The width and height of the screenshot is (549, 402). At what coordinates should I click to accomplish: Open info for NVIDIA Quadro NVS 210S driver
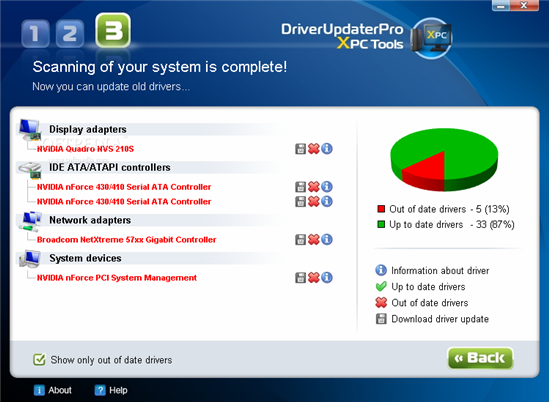click(x=327, y=148)
